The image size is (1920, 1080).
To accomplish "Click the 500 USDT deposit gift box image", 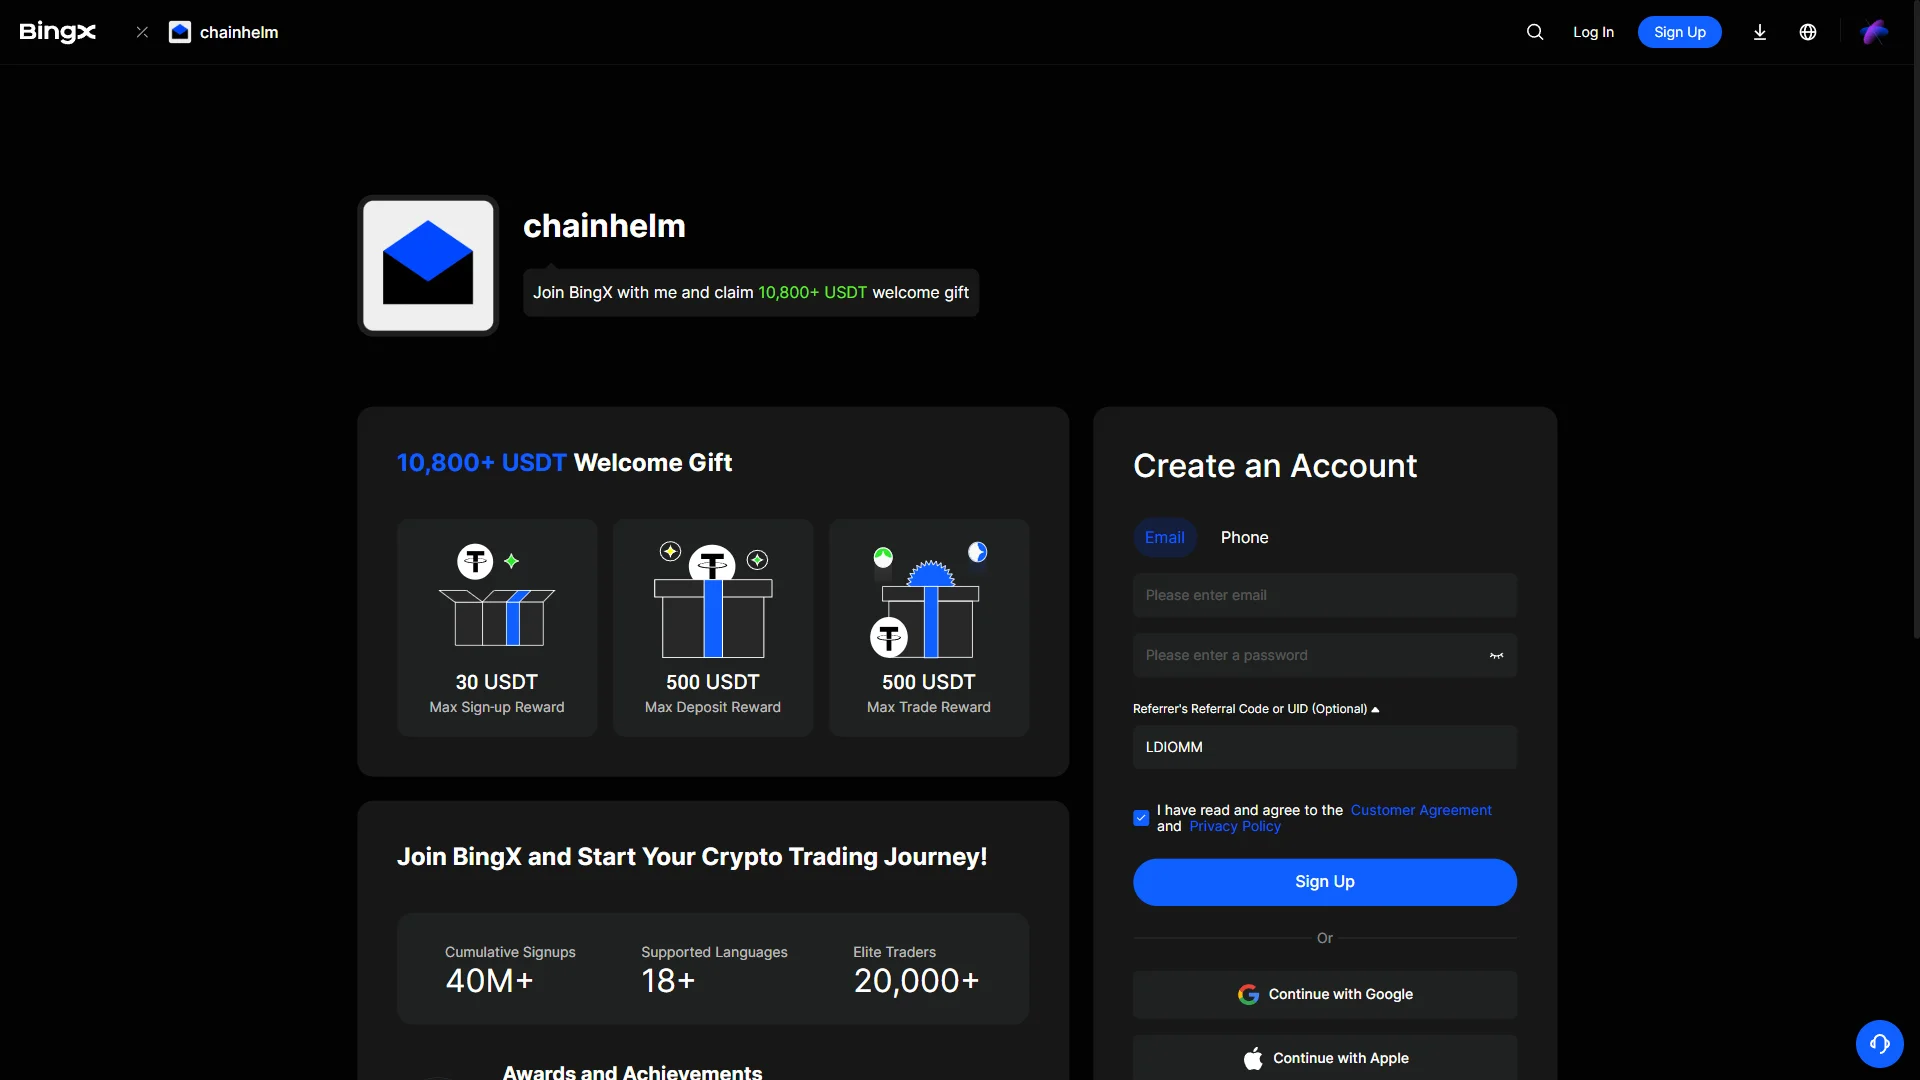I will 713,599.
